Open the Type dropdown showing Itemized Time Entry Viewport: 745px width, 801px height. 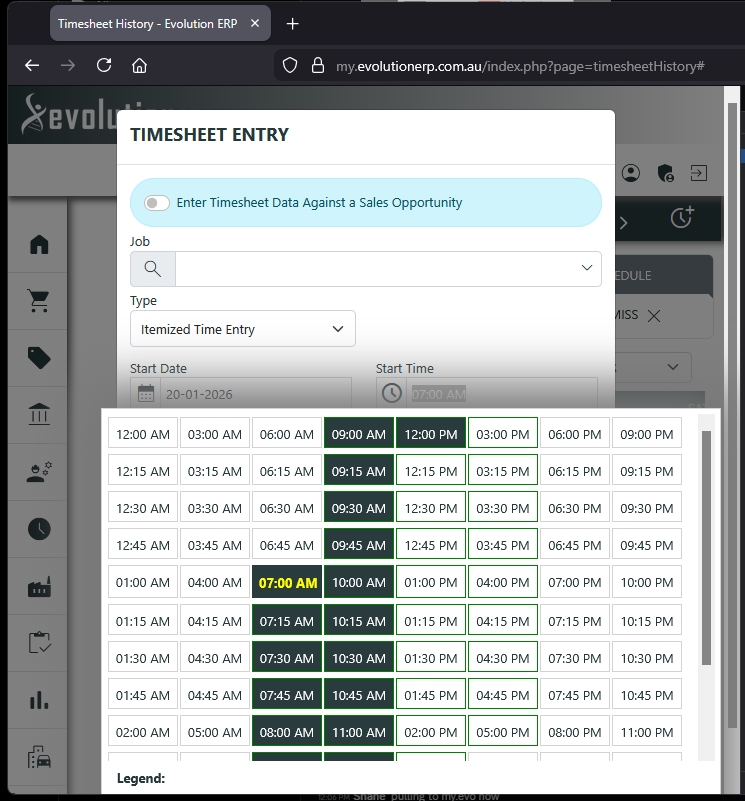coord(243,329)
